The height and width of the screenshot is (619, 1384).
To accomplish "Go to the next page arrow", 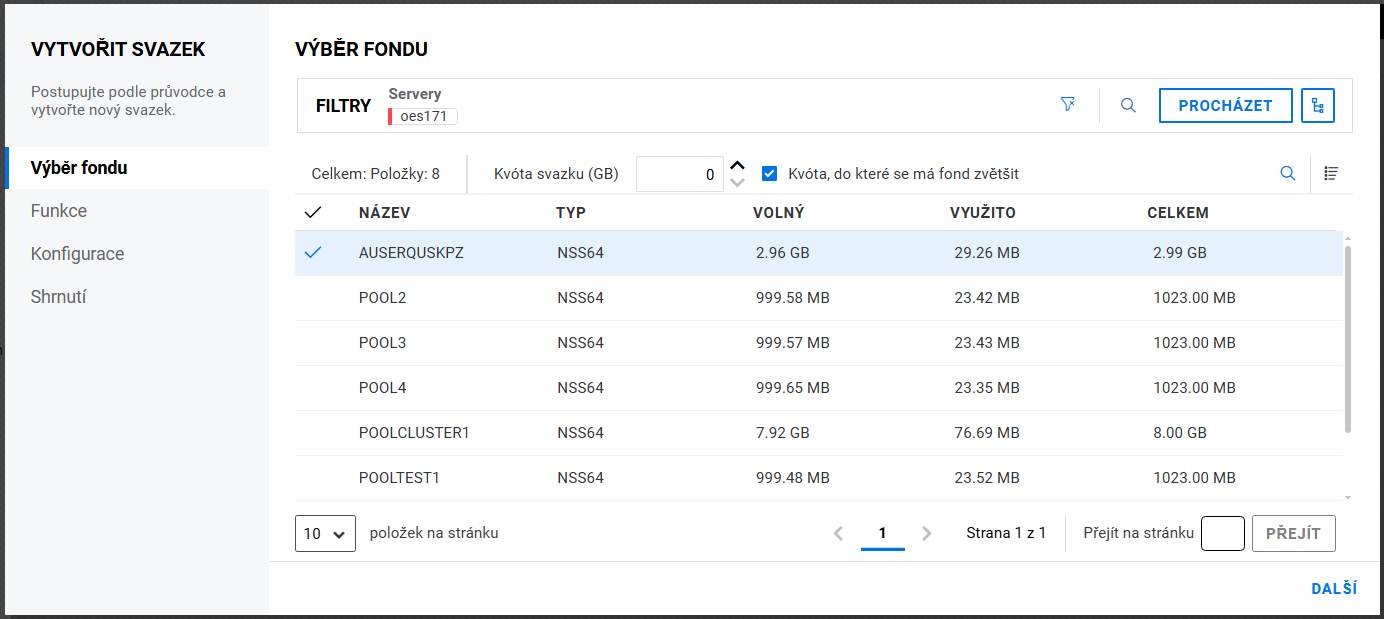I will [x=927, y=534].
